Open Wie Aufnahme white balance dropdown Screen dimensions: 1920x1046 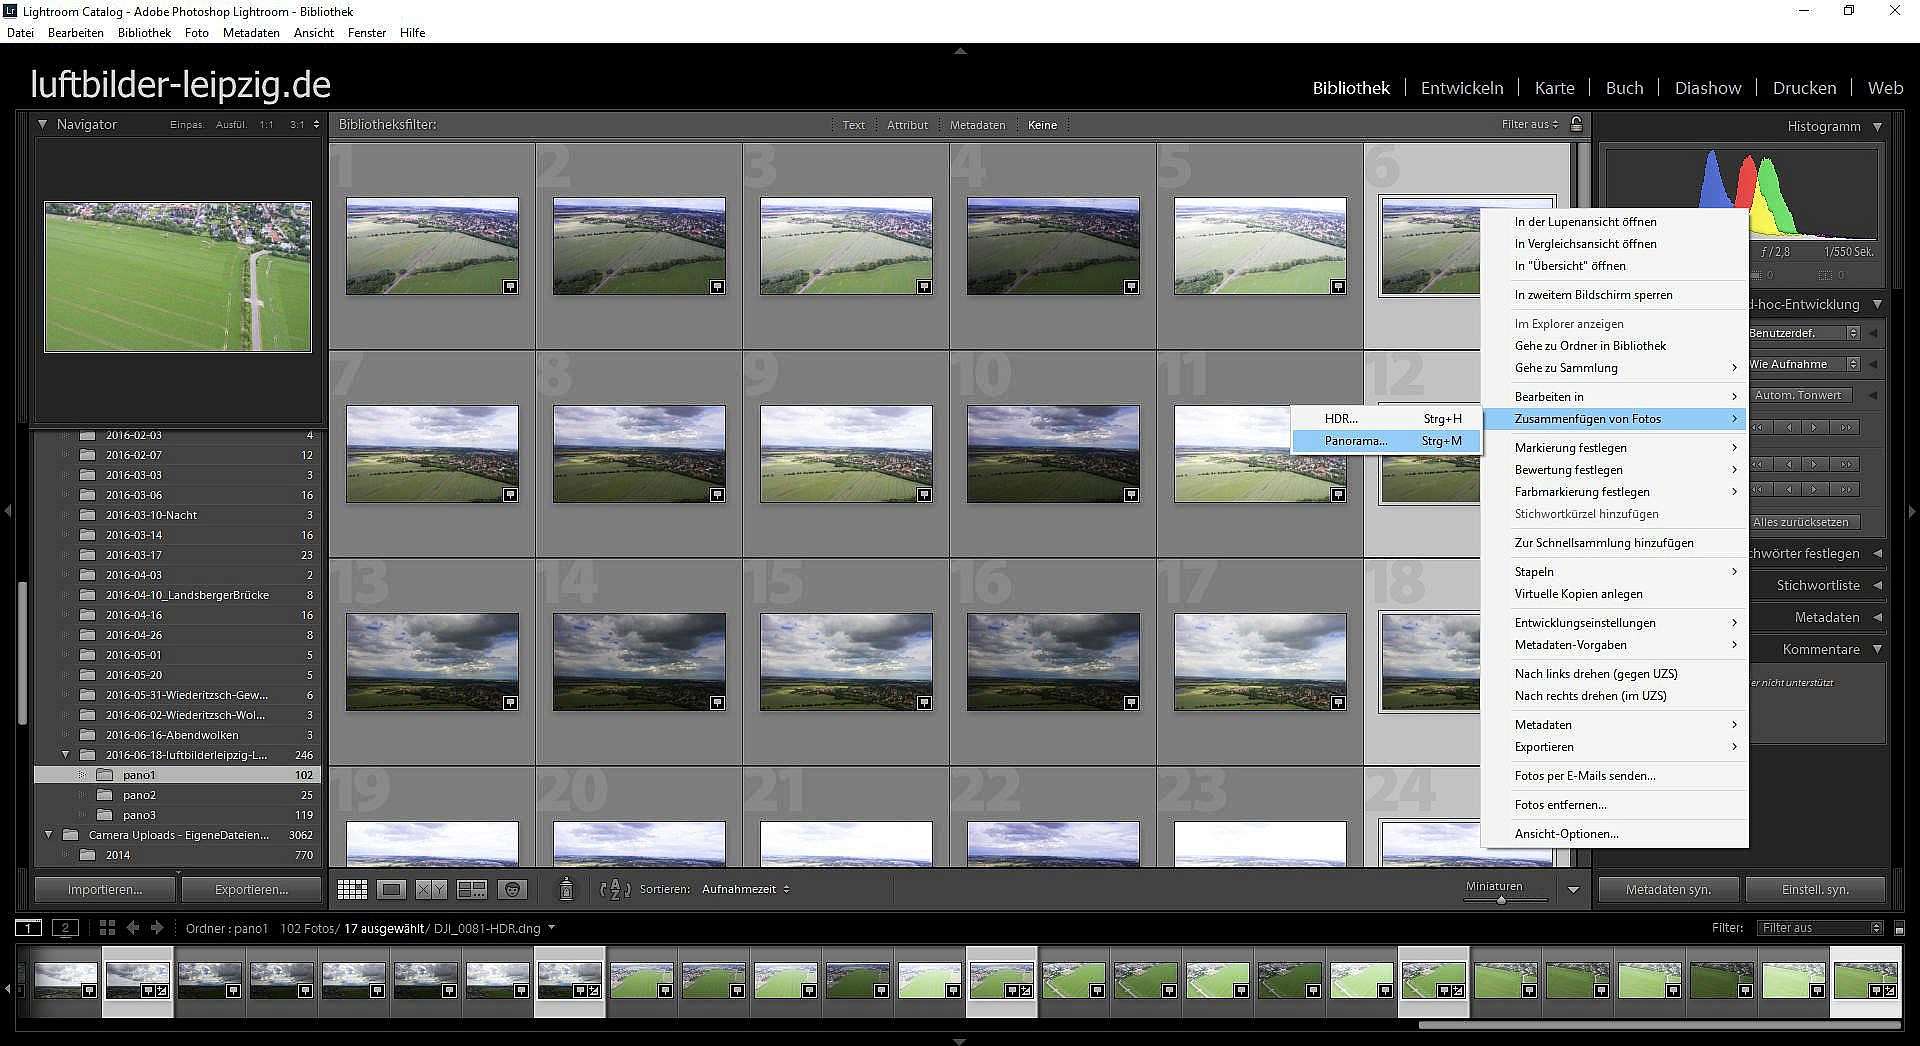(1803, 364)
